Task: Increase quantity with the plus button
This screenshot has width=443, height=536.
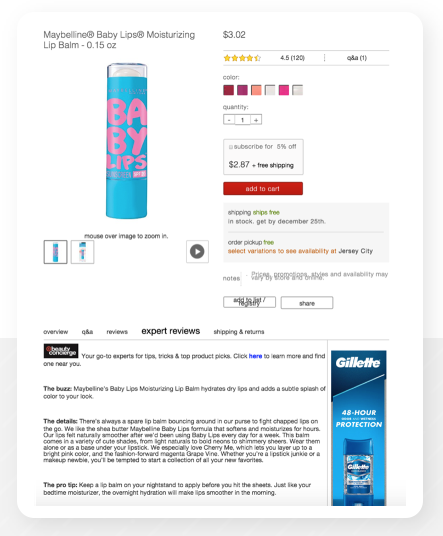Action: click(256, 120)
